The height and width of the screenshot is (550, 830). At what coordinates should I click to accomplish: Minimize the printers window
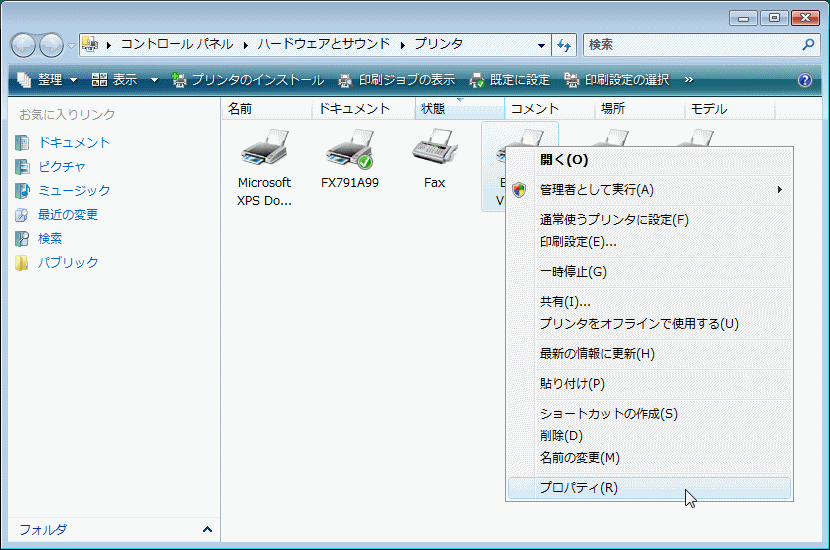tap(743, 19)
